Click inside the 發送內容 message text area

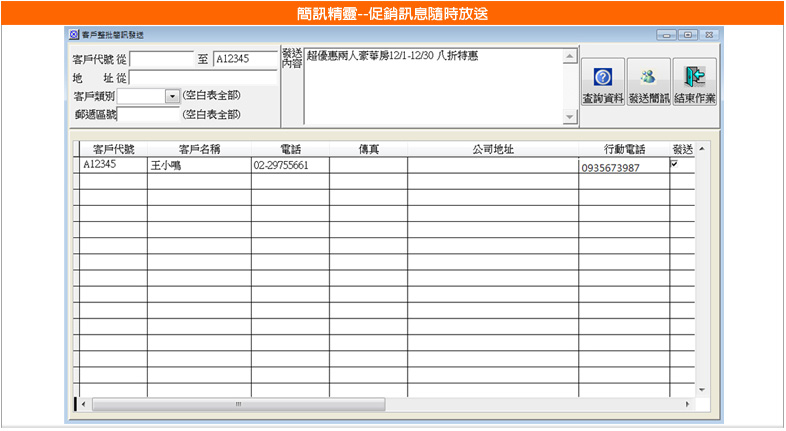click(433, 87)
